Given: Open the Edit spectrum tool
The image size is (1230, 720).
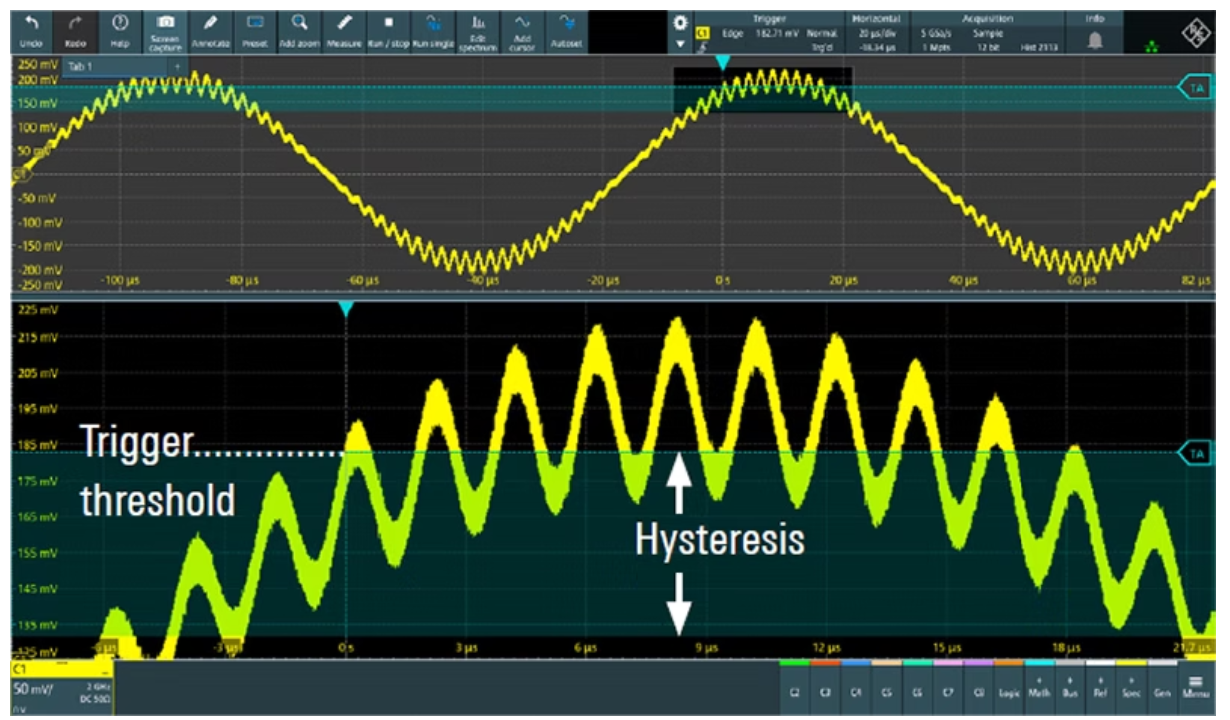Looking at the screenshot, I should (x=478, y=31).
